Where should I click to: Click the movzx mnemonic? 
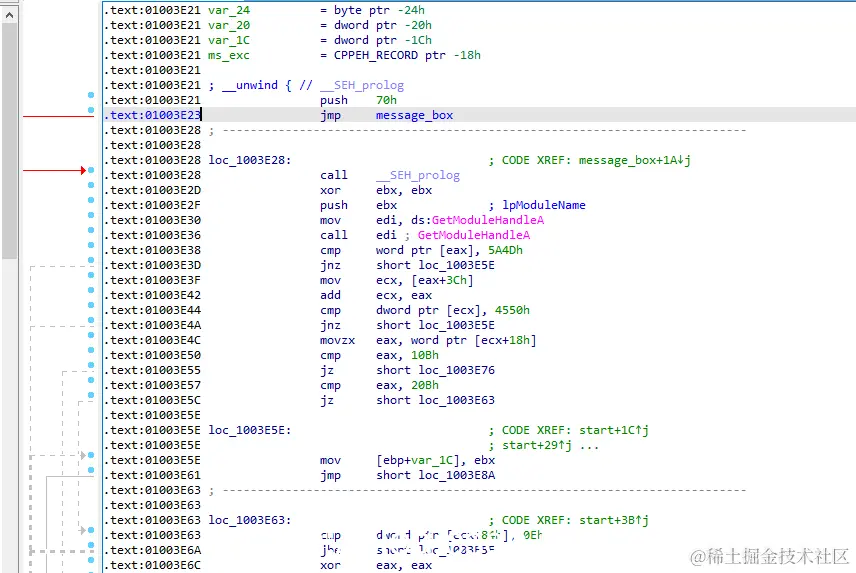click(x=337, y=340)
